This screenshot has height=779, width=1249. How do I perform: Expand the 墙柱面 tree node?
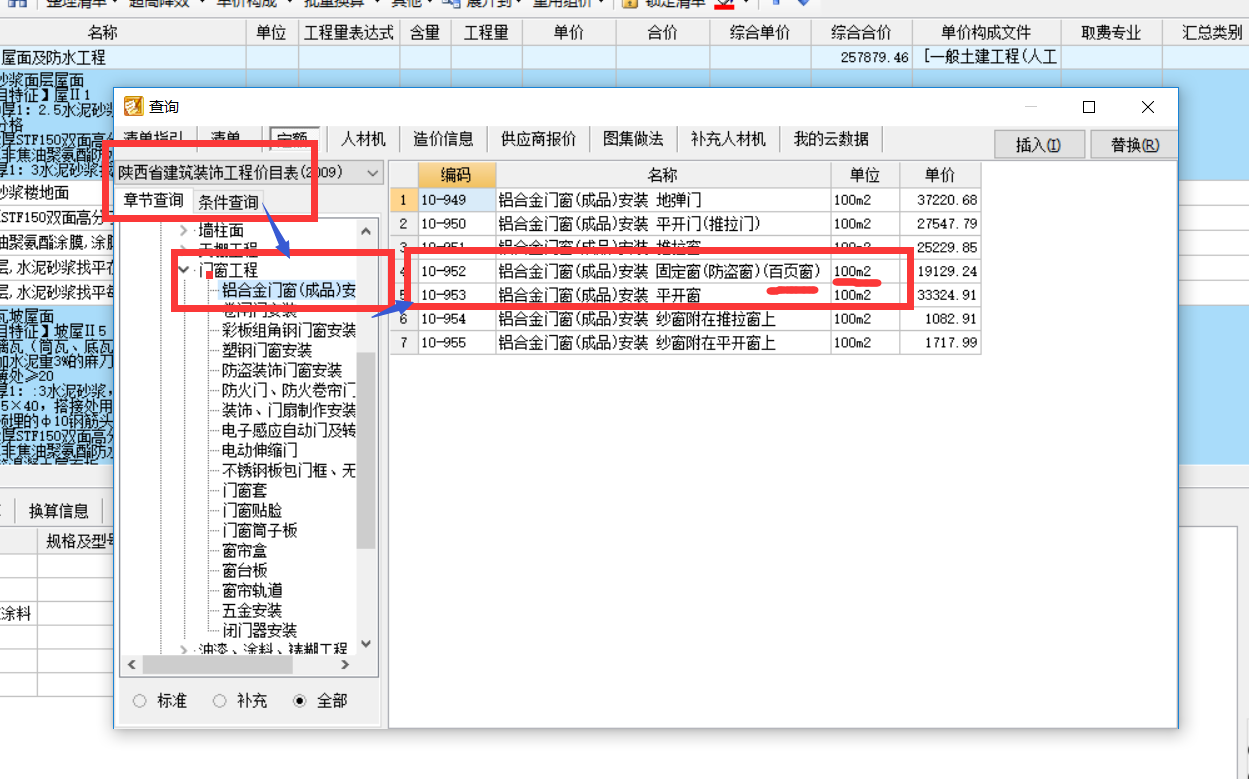(184, 230)
